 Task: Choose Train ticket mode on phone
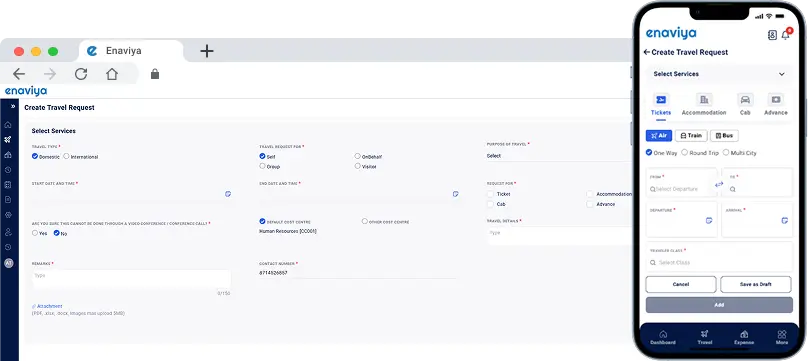pyautogui.click(x=691, y=135)
